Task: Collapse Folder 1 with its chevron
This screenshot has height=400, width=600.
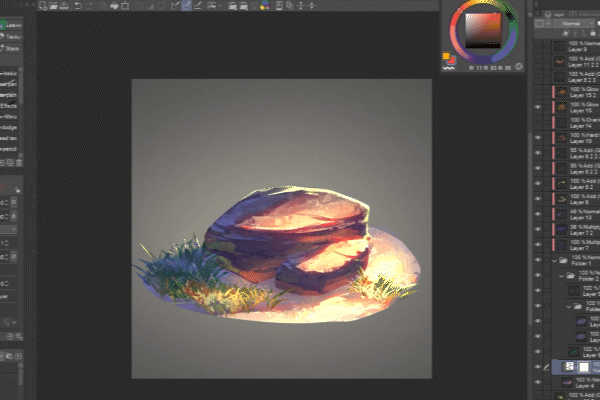Action: 554,261
